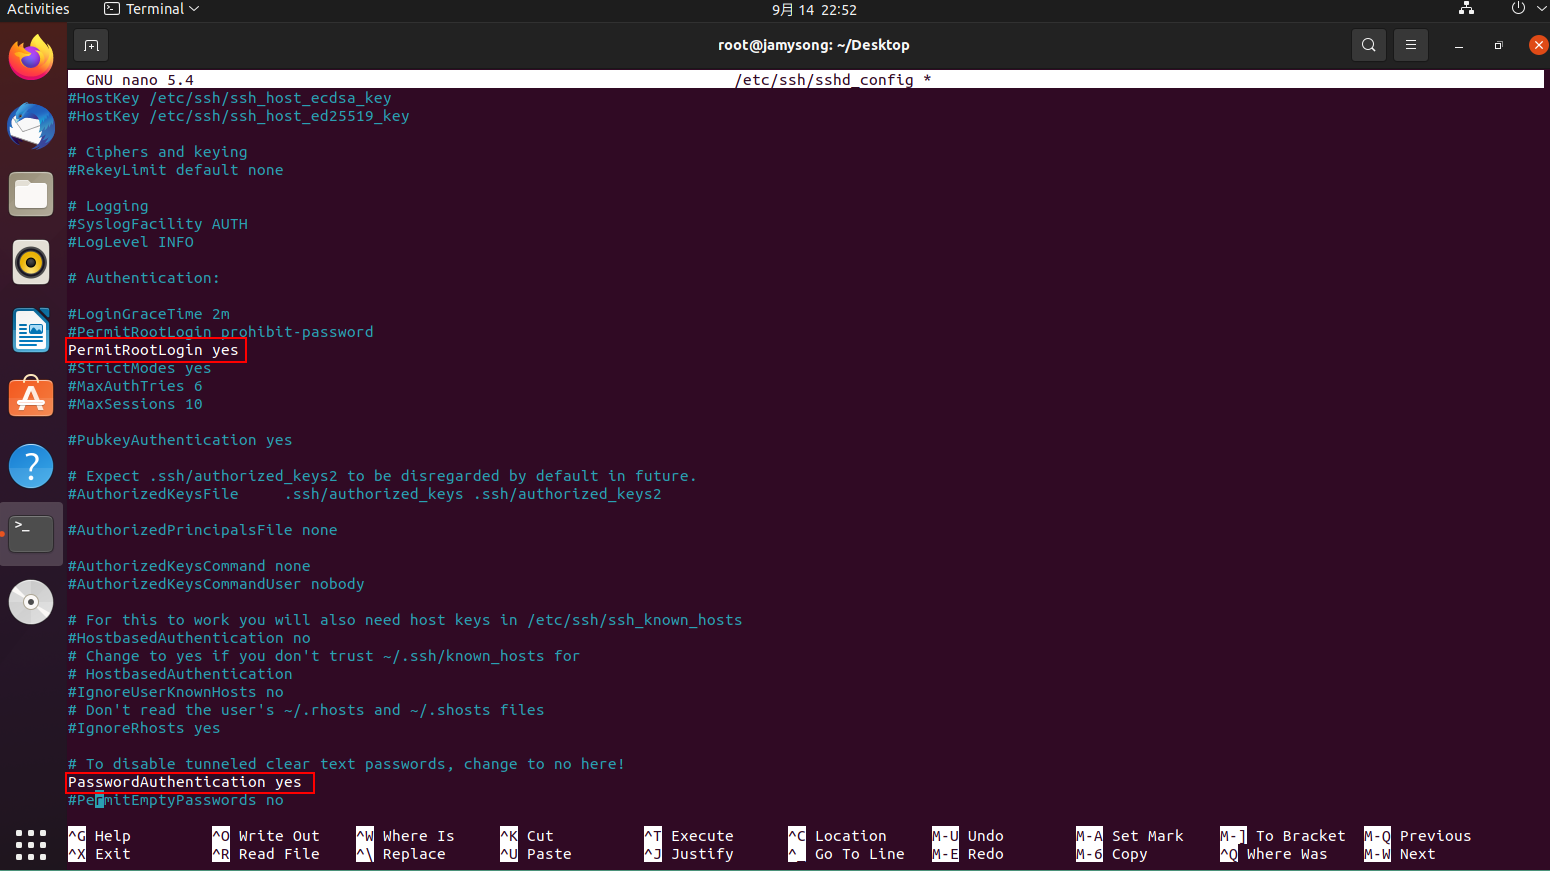Click the '^\ Replace' shortcut hint

pyautogui.click(x=401, y=854)
